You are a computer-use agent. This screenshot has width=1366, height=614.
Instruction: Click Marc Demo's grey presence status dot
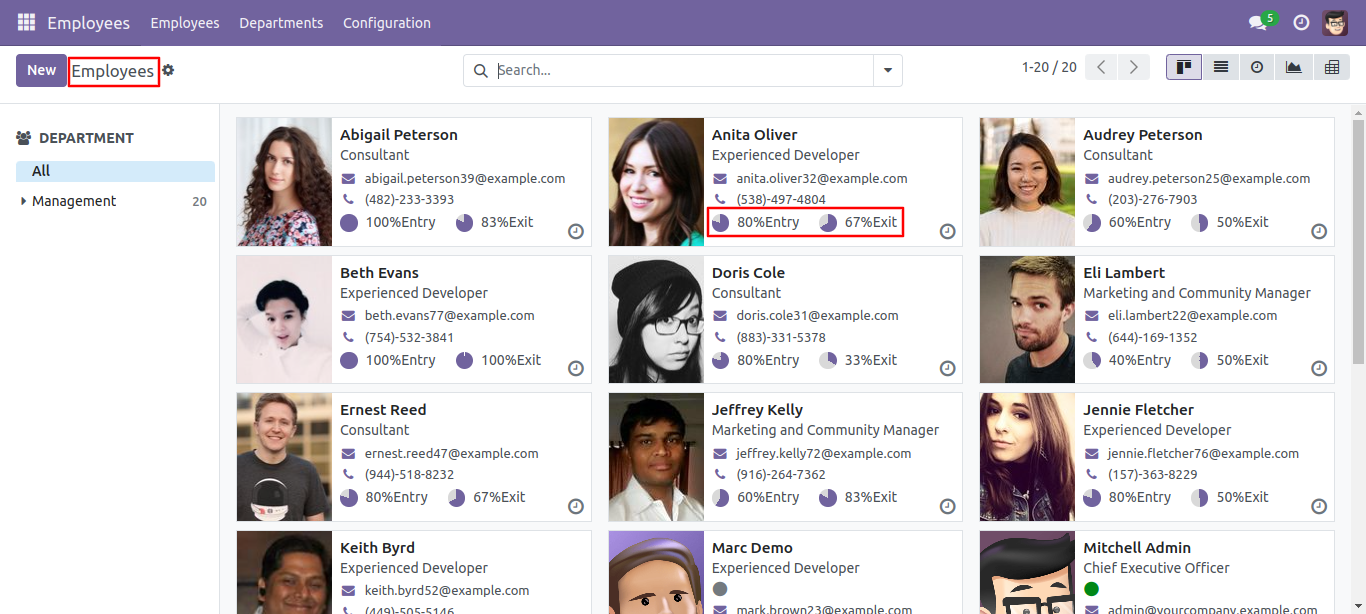pyautogui.click(x=720, y=589)
